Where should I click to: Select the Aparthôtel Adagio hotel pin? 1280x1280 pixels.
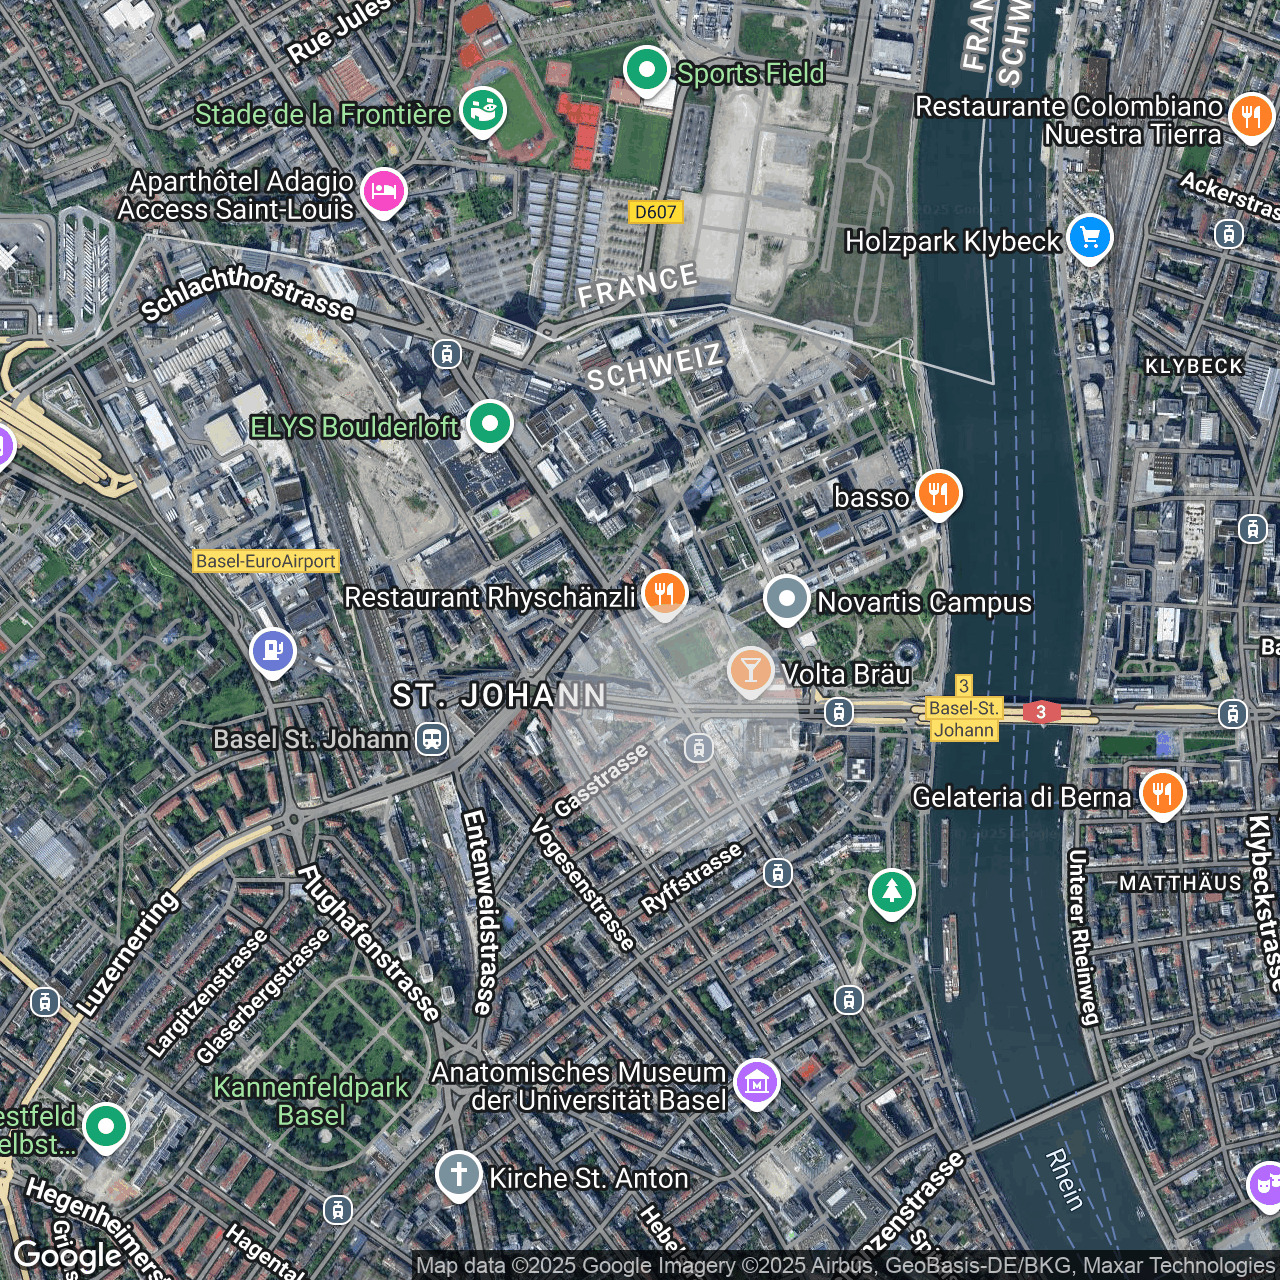(x=384, y=191)
